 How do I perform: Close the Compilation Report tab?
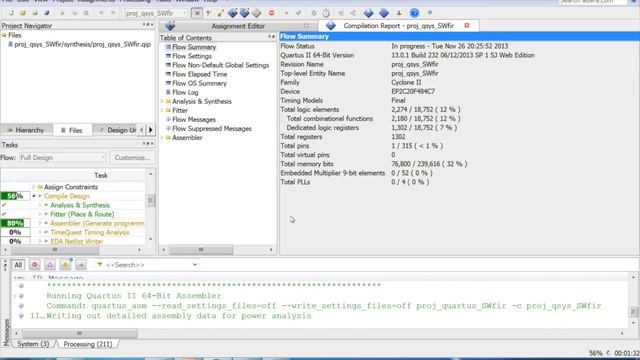pos(467,25)
